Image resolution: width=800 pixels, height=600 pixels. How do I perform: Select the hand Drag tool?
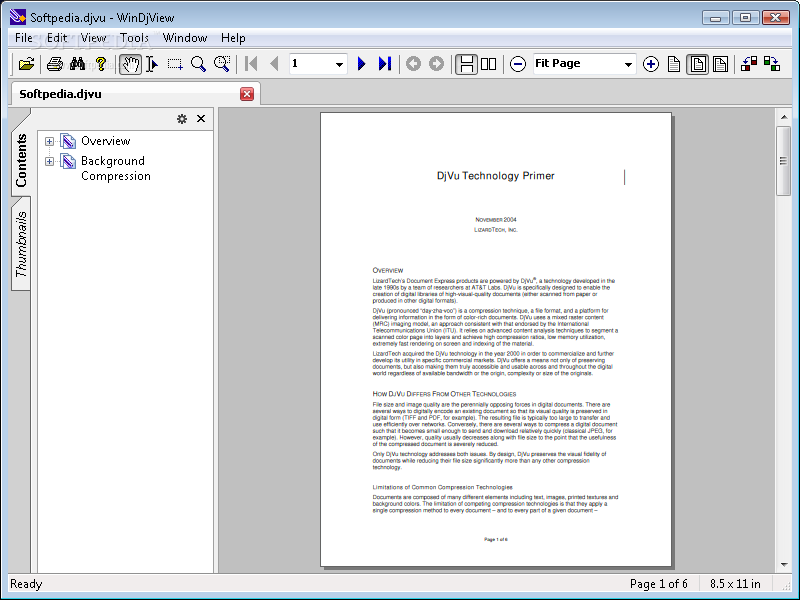click(131, 64)
